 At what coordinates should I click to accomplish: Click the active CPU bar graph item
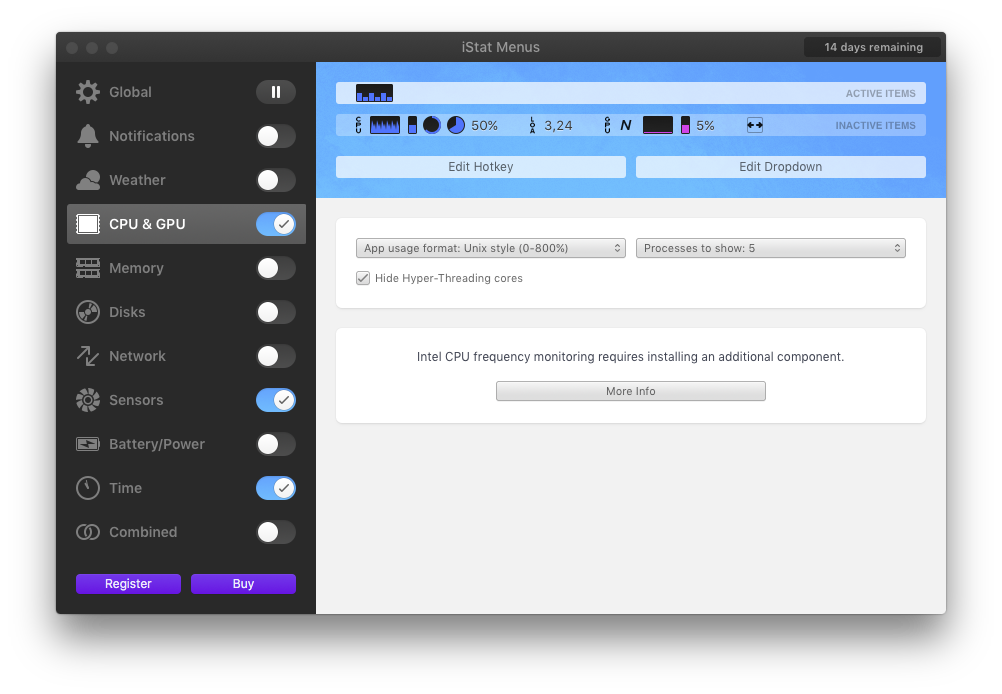click(374, 93)
